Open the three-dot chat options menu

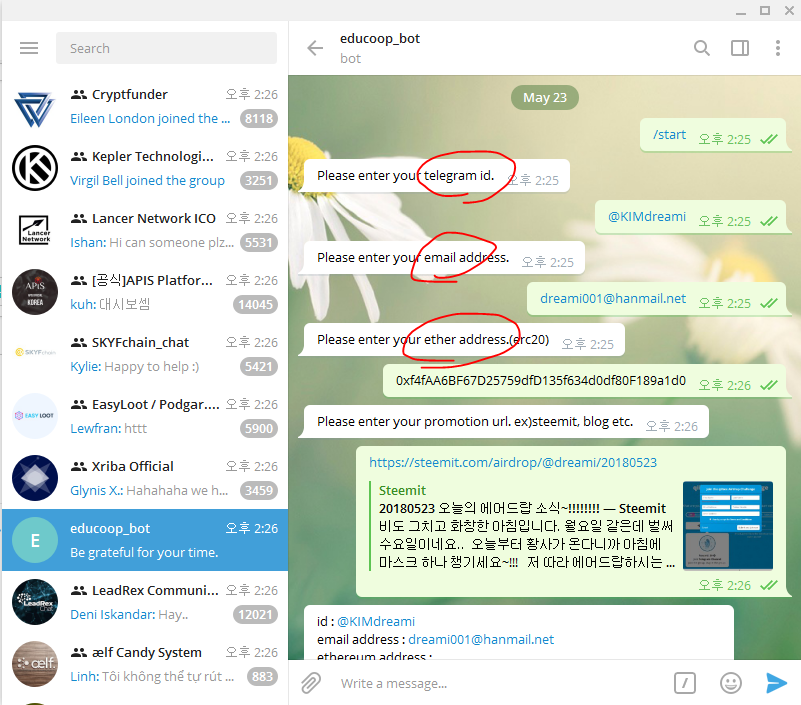tap(778, 48)
